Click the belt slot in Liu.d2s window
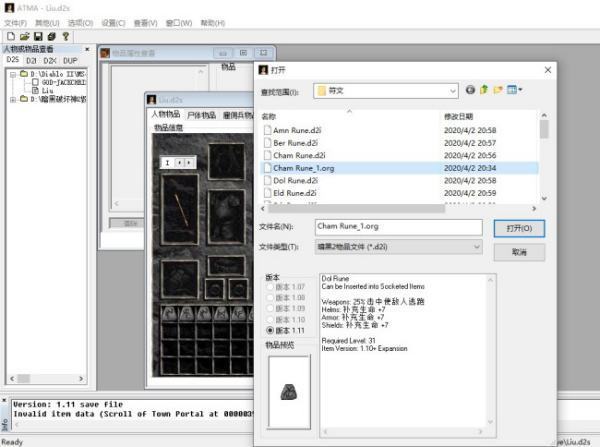600x447 pixels. tap(227, 265)
